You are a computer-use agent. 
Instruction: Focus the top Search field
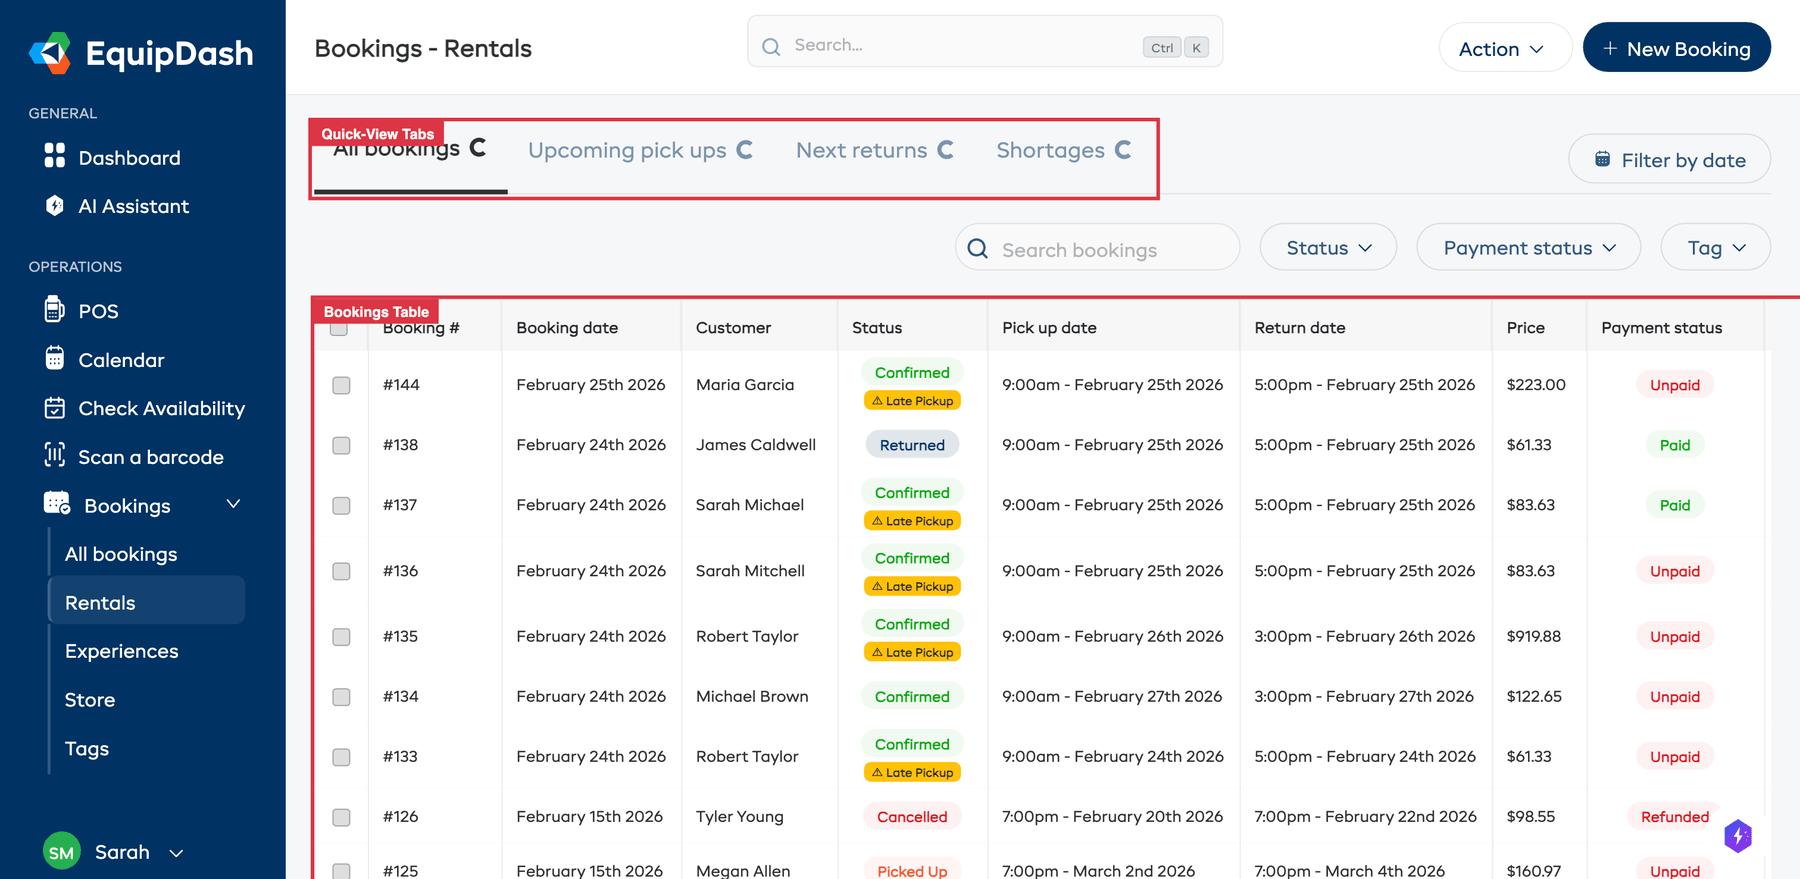coord(985,42)
